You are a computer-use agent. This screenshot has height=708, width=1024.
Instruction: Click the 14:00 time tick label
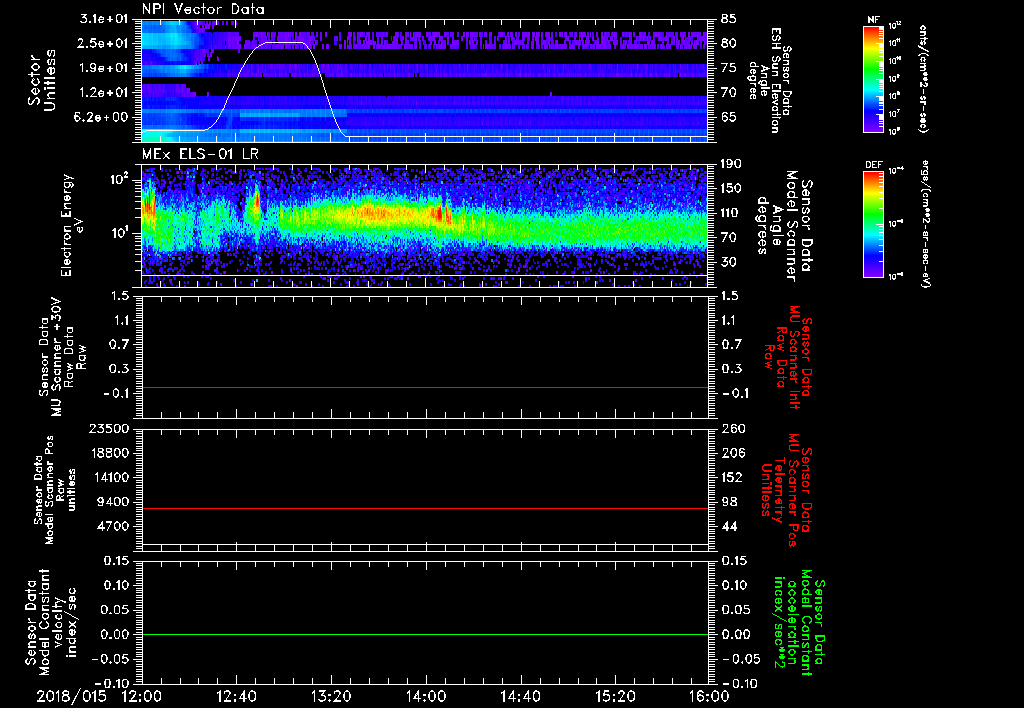click(426, 696)
